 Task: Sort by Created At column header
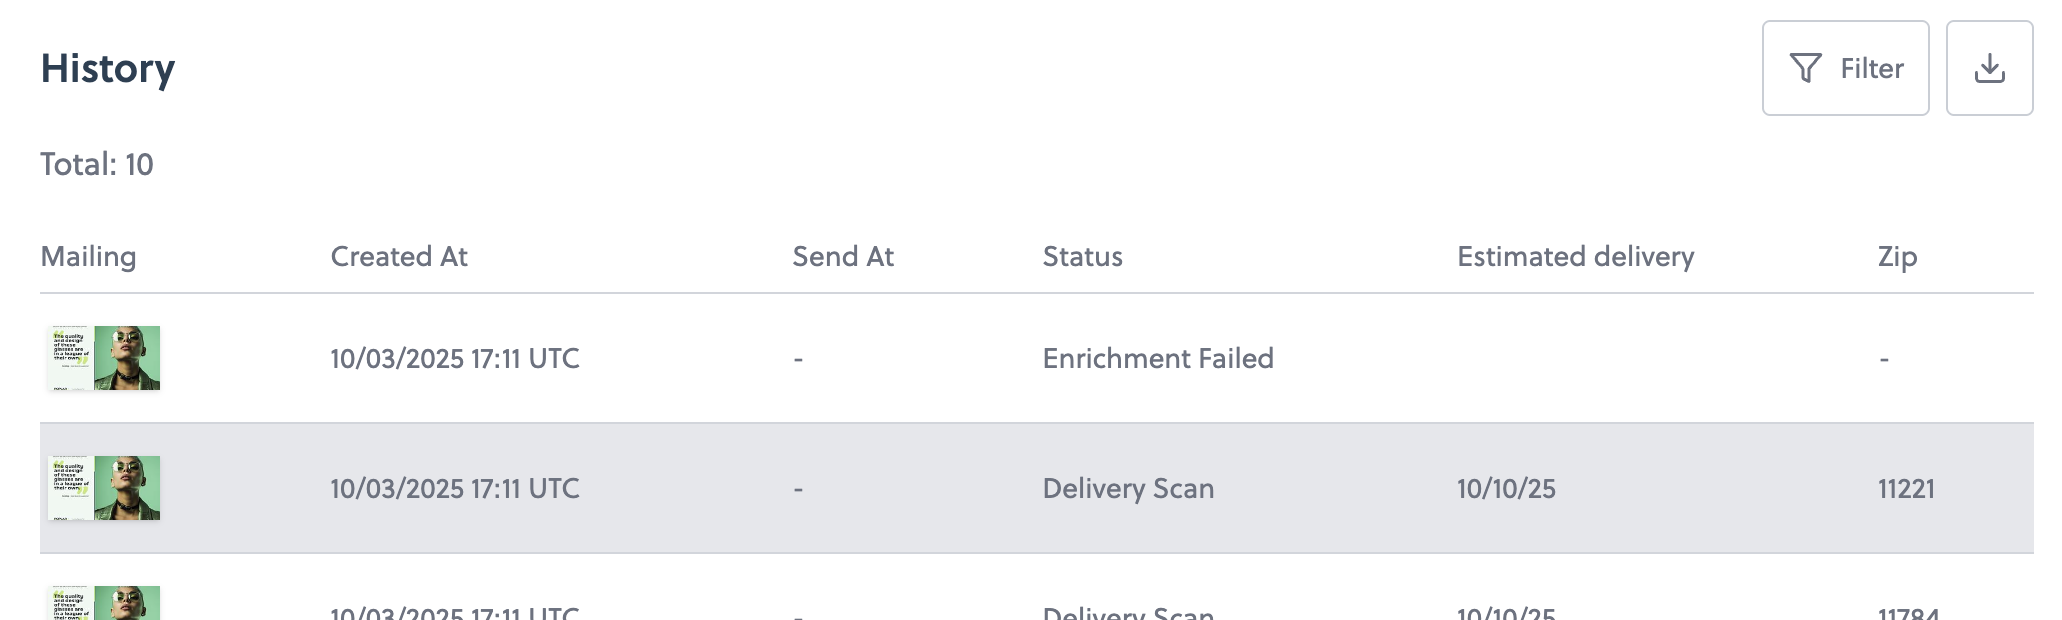tap(399, 257)
